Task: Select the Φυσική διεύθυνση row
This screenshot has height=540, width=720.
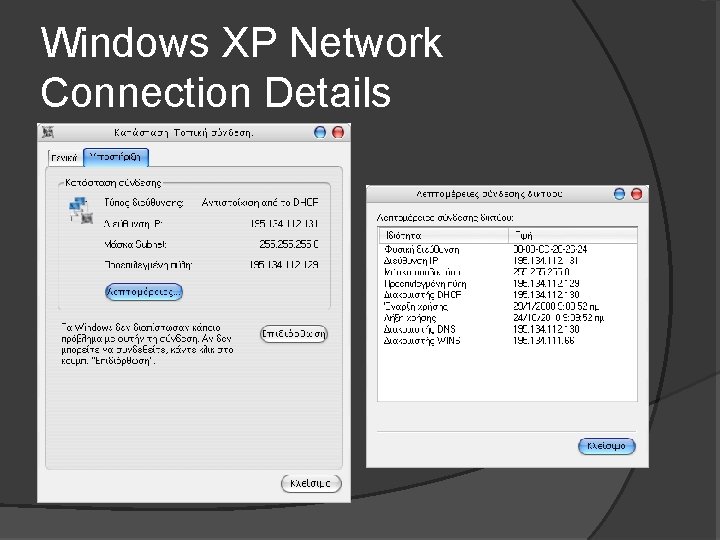Action: coord(507,249)
